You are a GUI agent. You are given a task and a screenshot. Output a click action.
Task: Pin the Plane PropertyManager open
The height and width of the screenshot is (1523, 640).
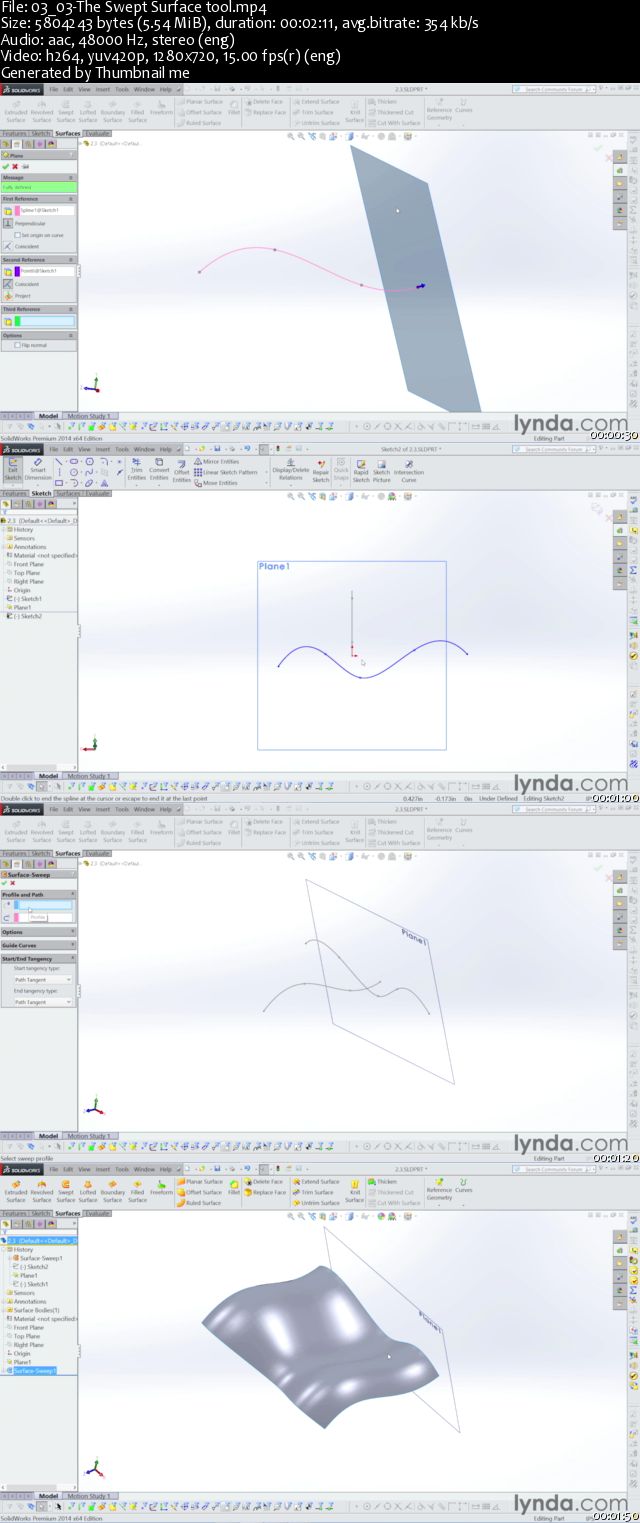coord(25,167)
